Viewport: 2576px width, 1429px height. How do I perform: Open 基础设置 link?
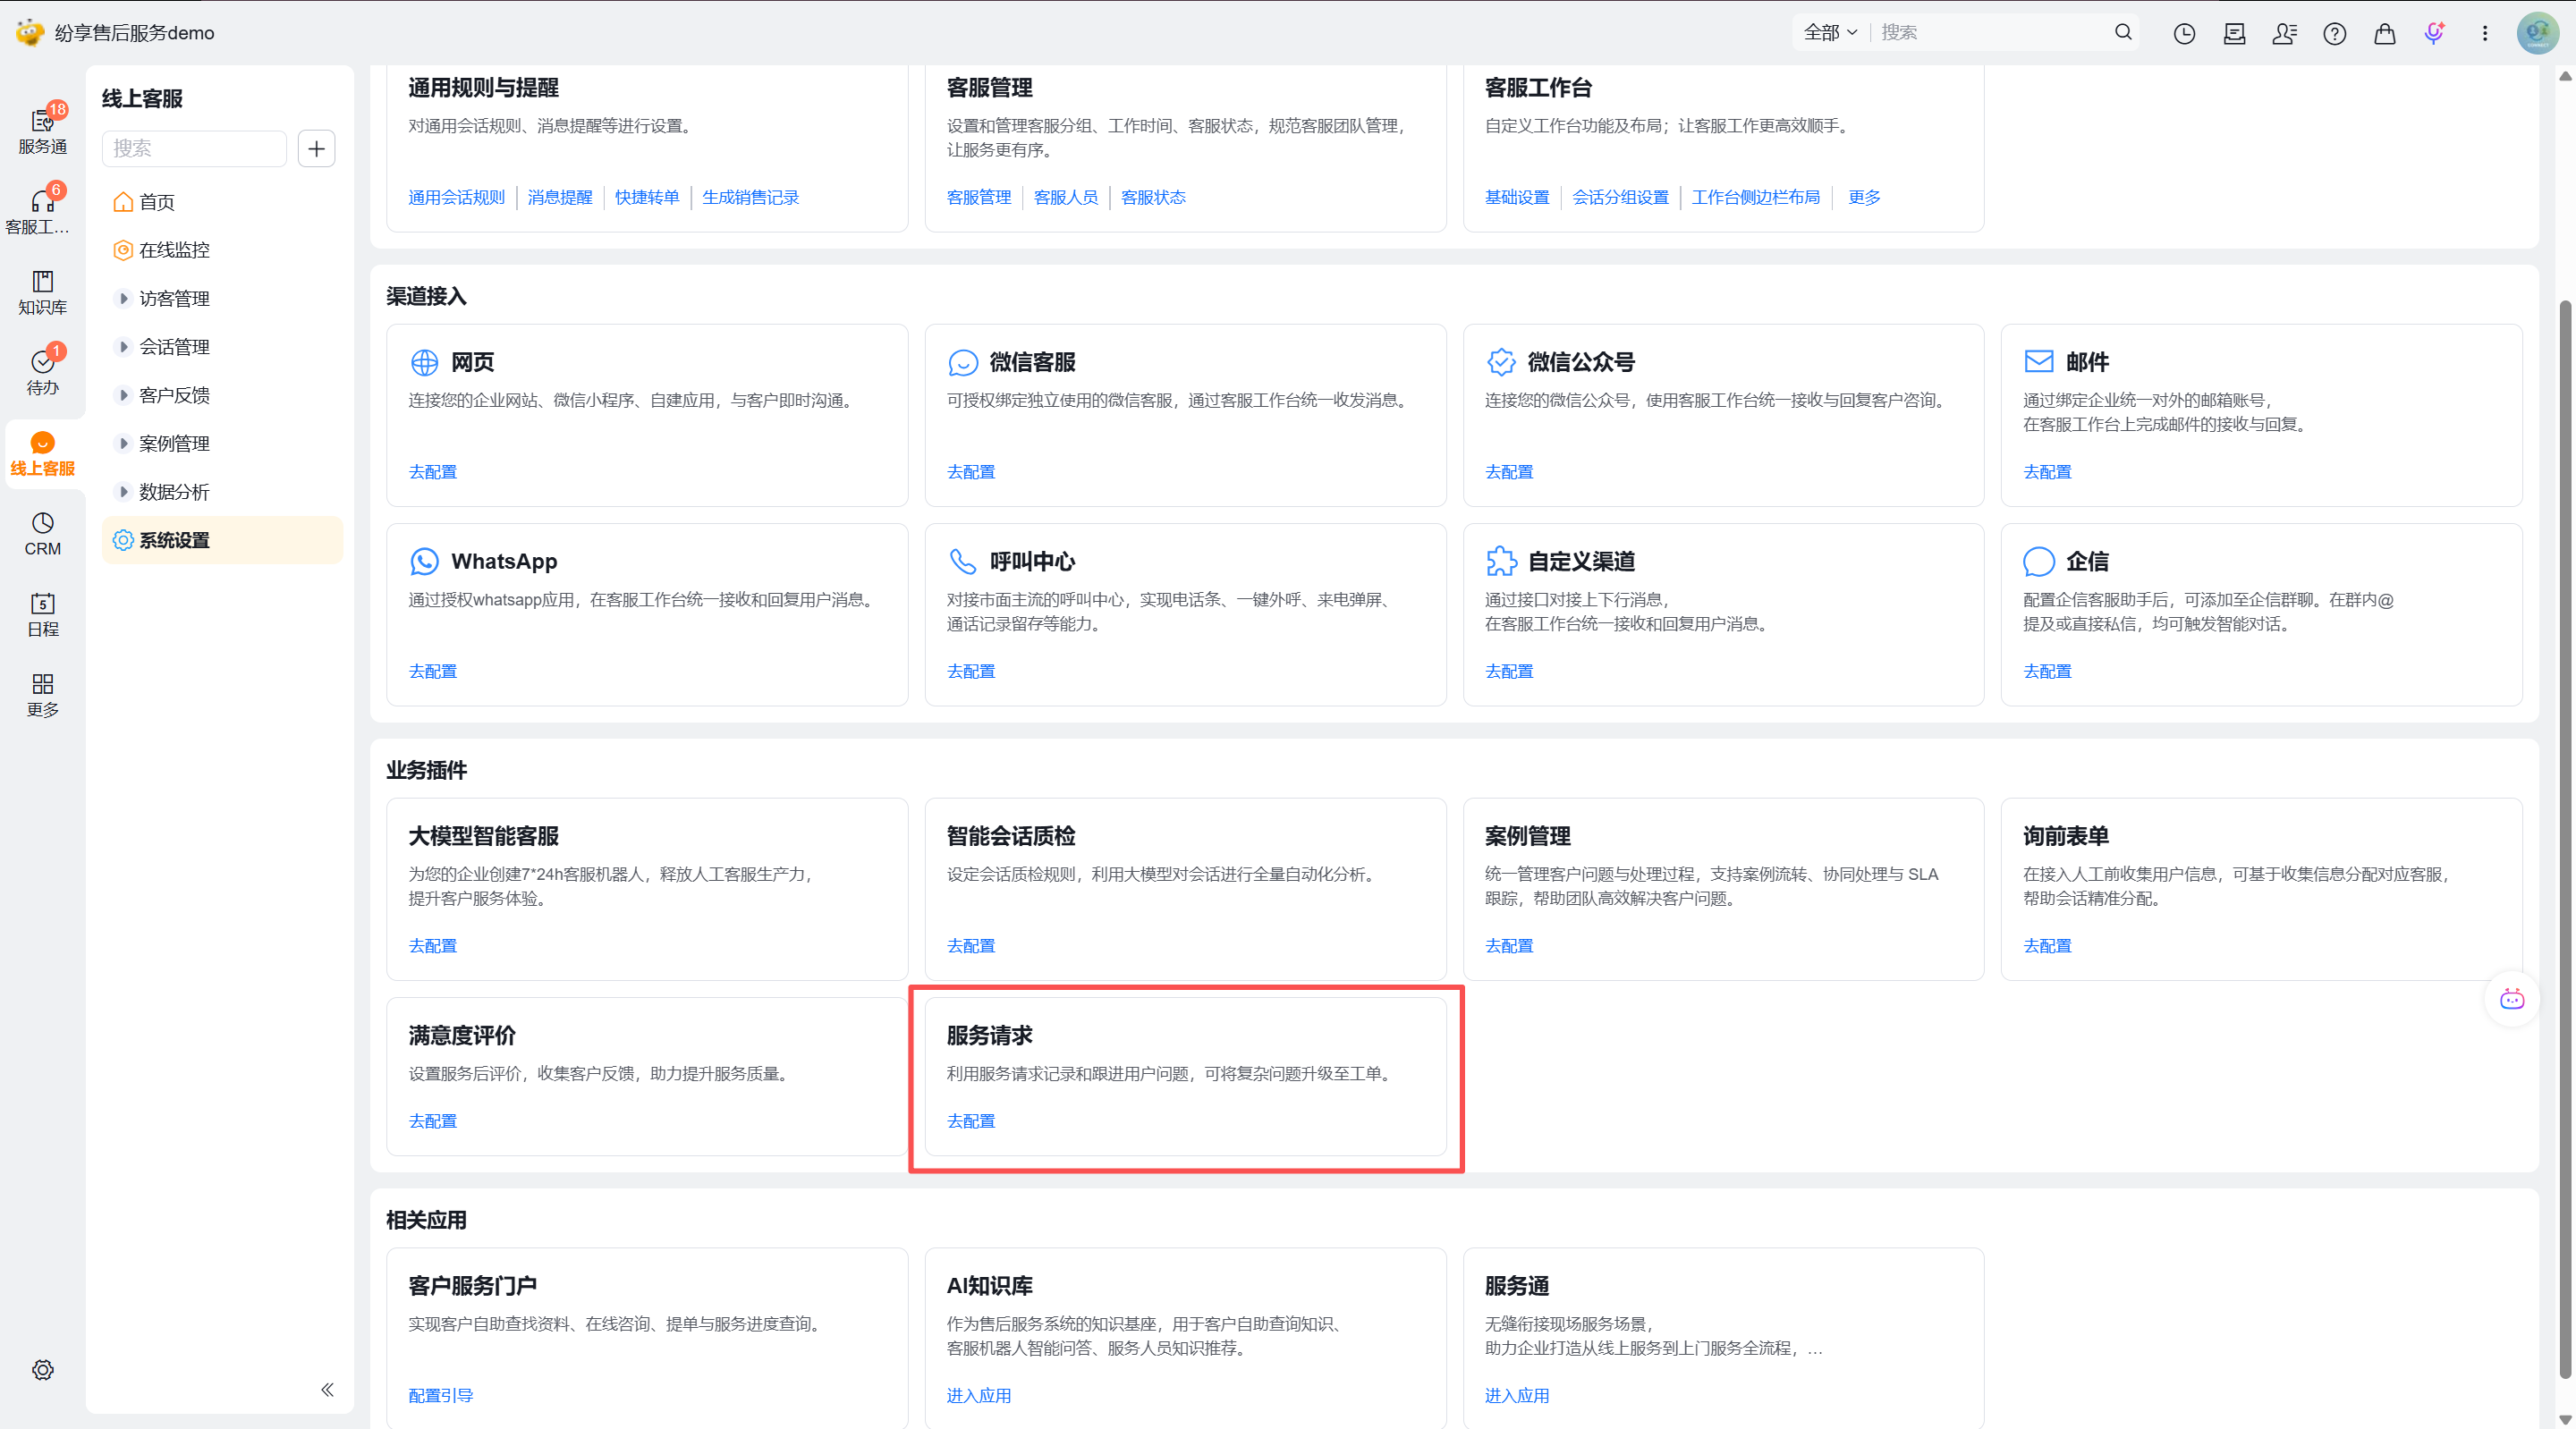pos(1517,197)
